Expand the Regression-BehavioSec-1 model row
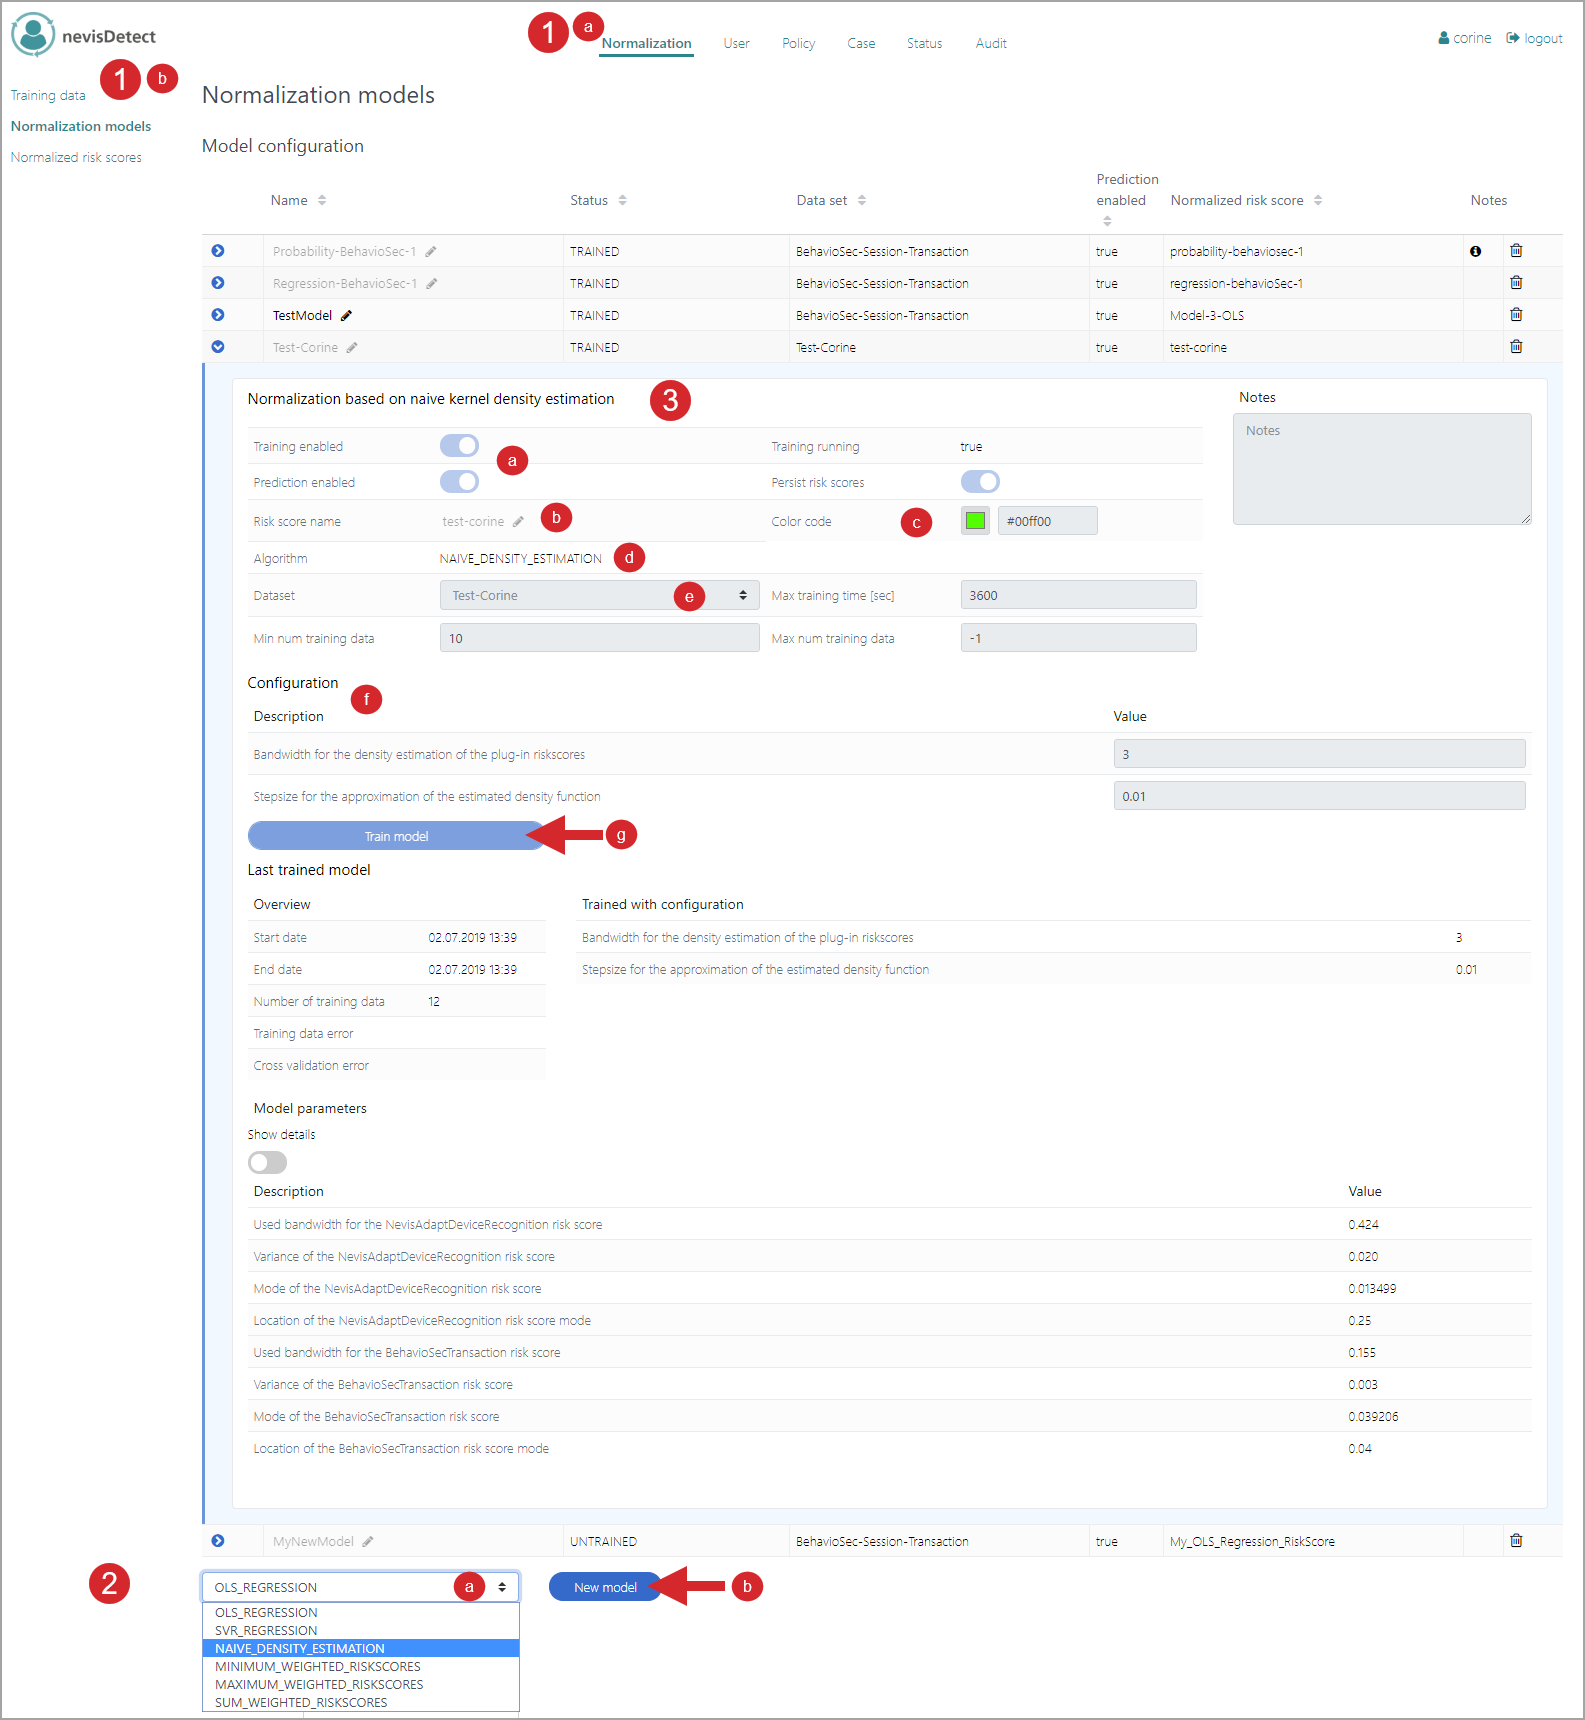1585x1720 pixels. [218, 283]
